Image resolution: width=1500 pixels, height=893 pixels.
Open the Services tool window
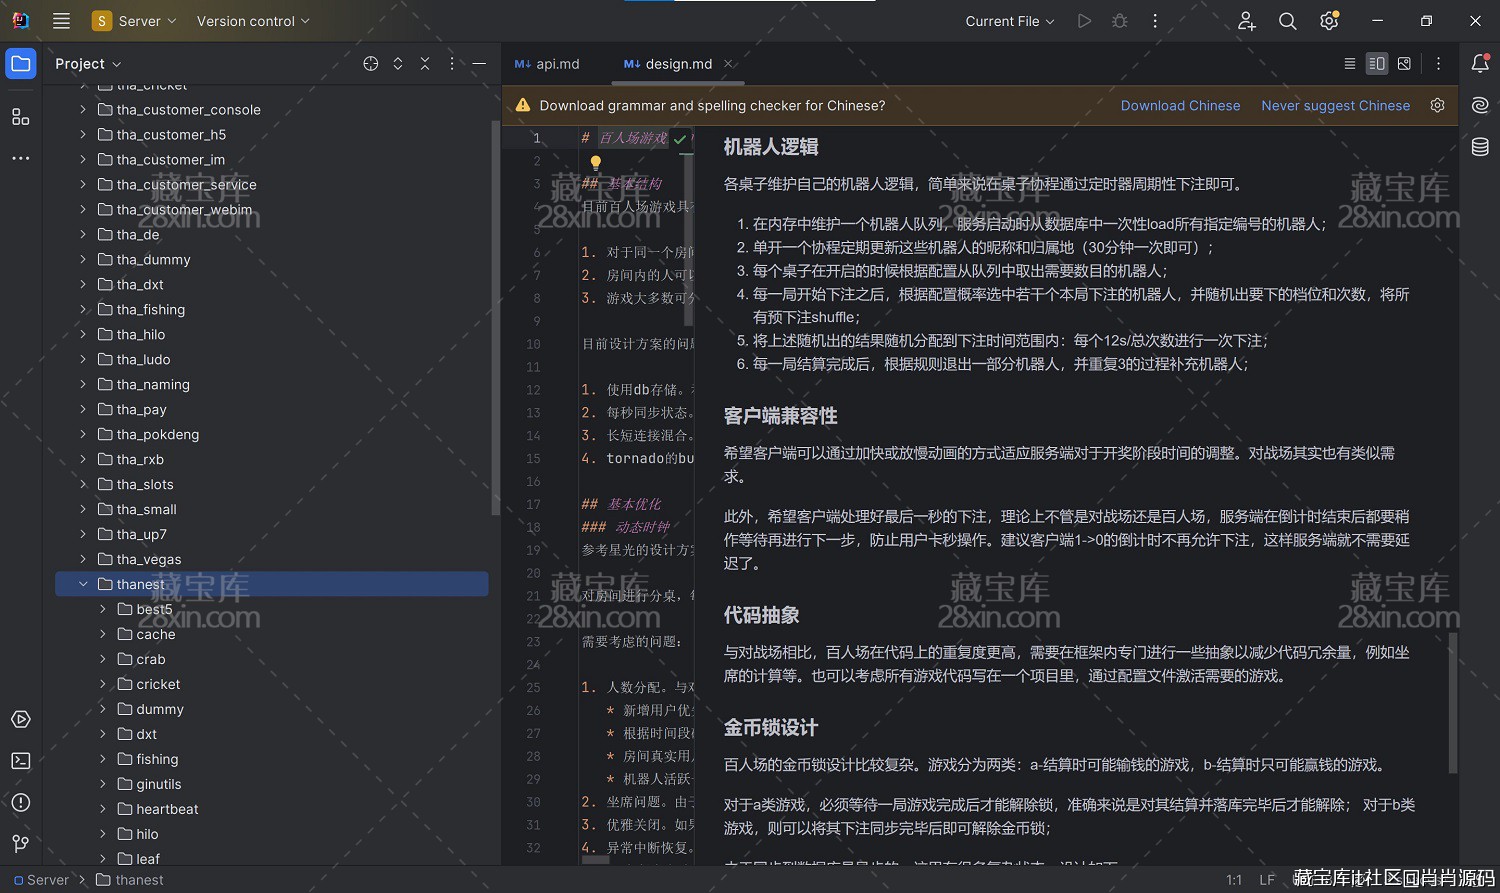(x=21, y=720)
